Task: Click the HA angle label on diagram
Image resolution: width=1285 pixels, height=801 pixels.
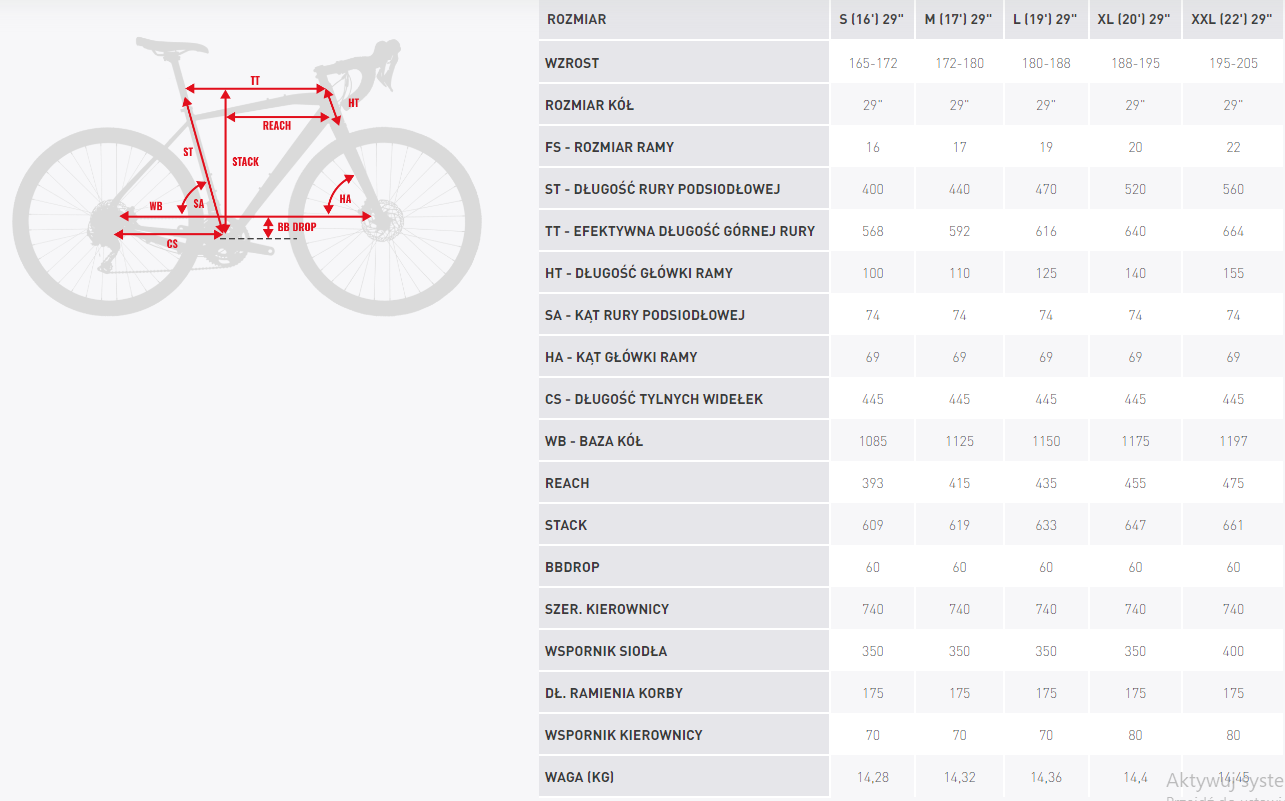Action: pyautogui.click(x=345, y=199)
